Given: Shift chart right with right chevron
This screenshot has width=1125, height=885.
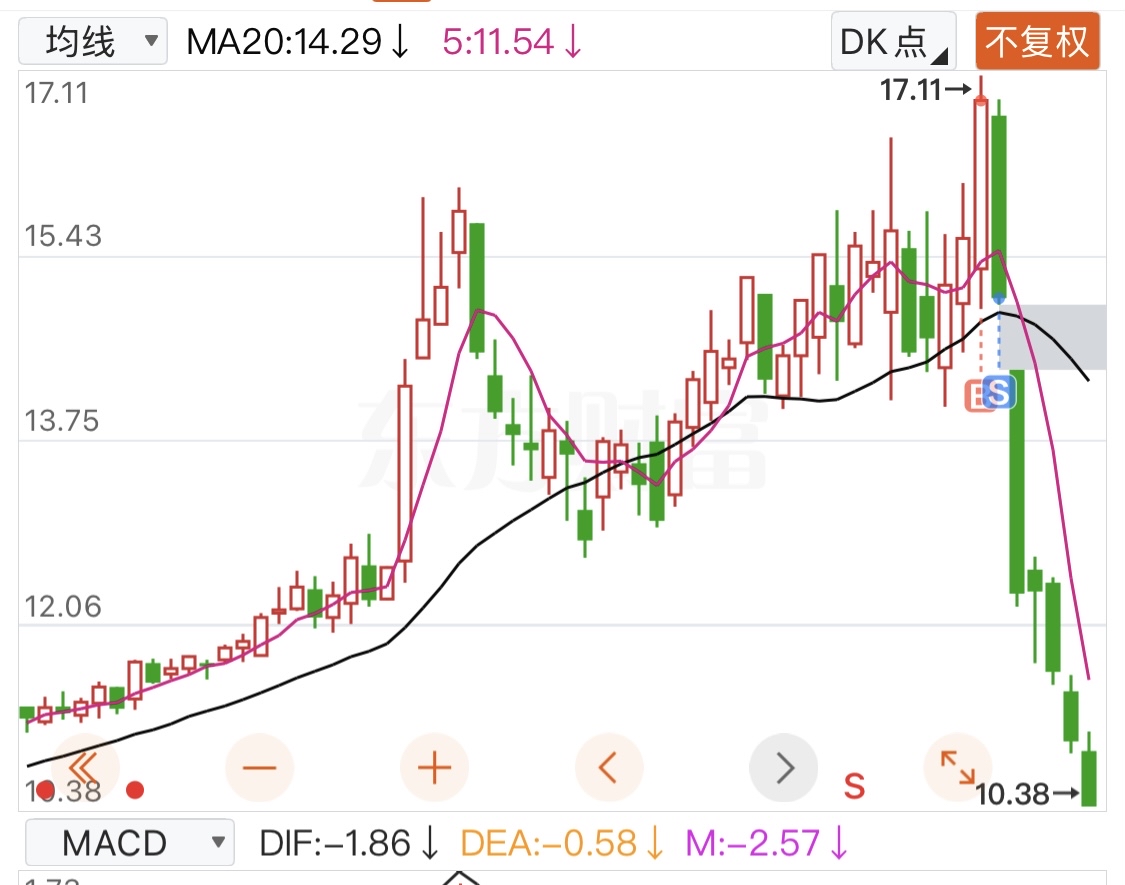Looking at the screenshot, I should point(783,767).
